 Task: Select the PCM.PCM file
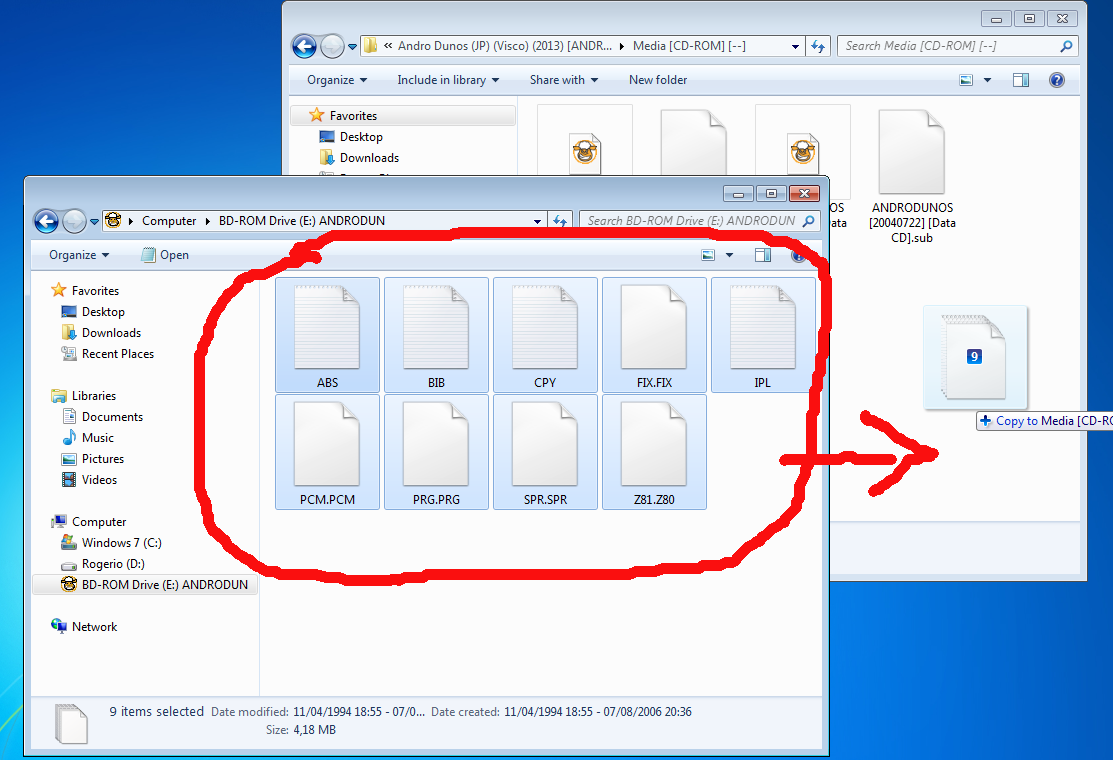coord(327,452)
